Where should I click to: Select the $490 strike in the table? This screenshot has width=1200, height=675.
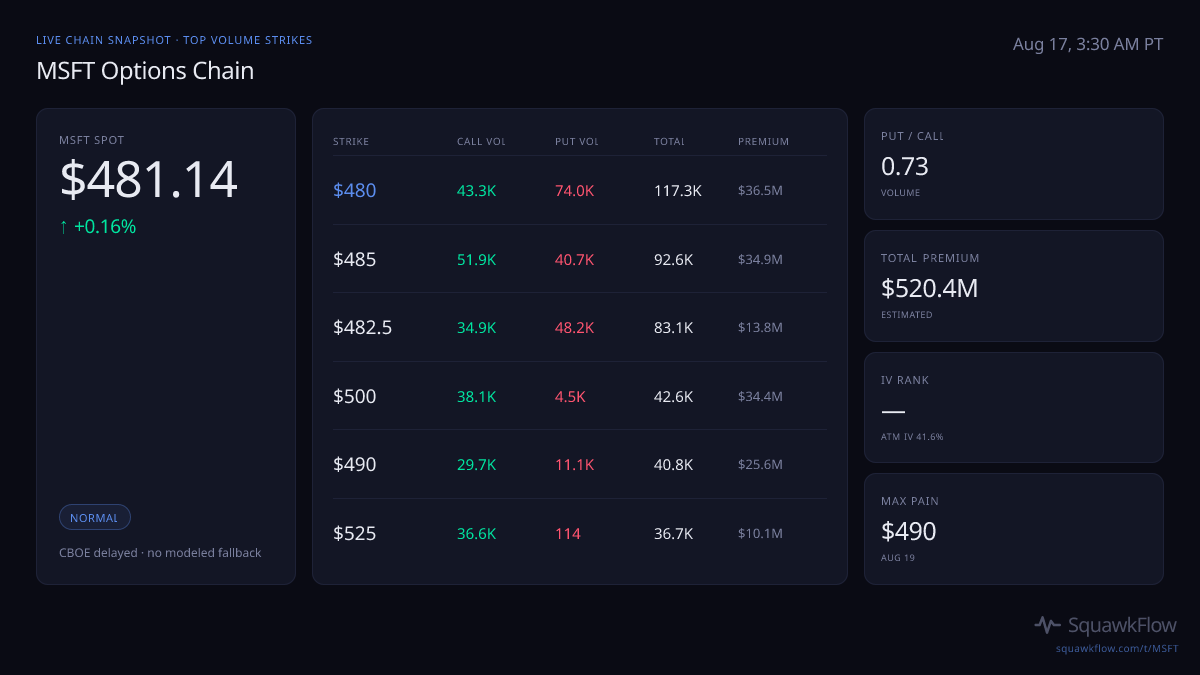pos(355,464)
